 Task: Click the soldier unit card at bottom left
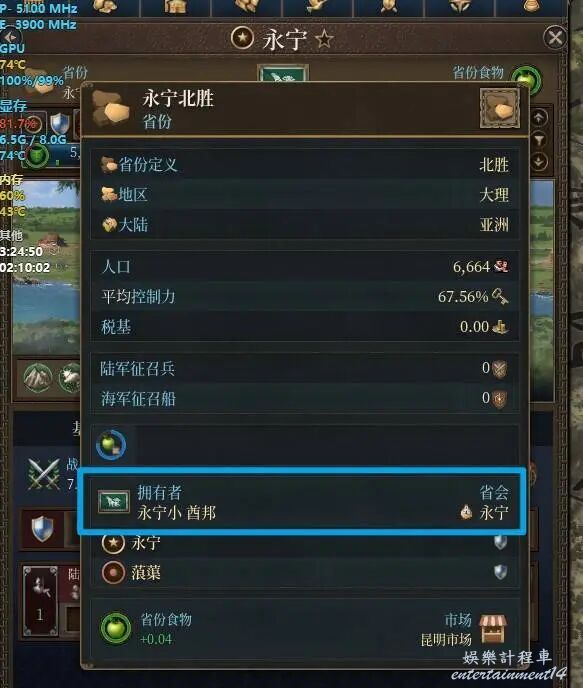40,601
